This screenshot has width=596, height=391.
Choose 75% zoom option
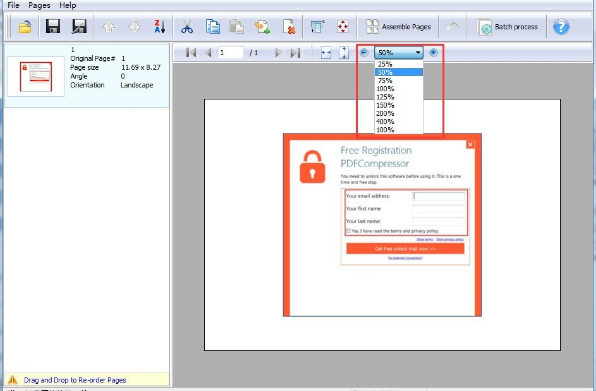[x=399, y=81]
